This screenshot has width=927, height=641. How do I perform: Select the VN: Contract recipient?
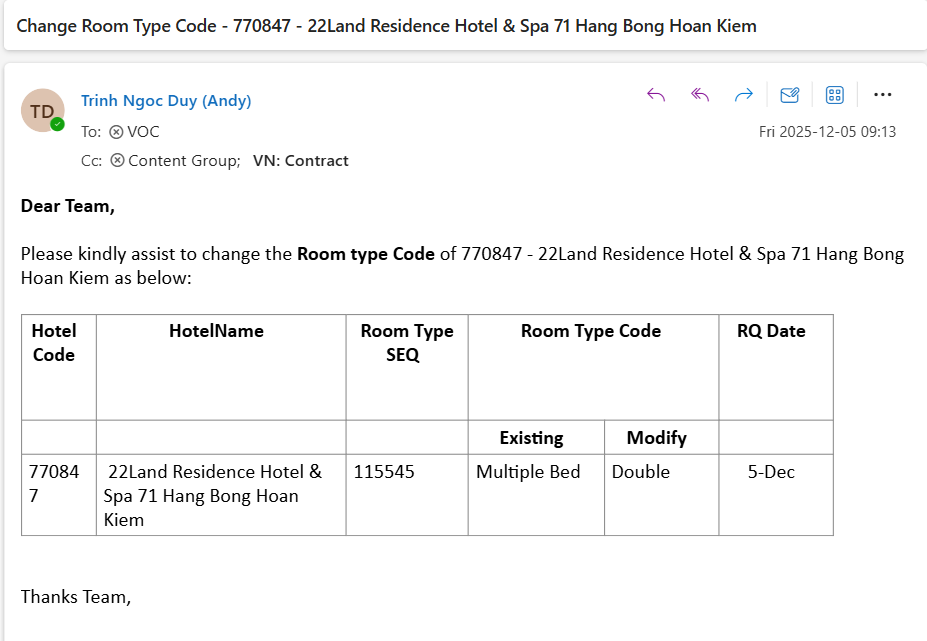300,160
